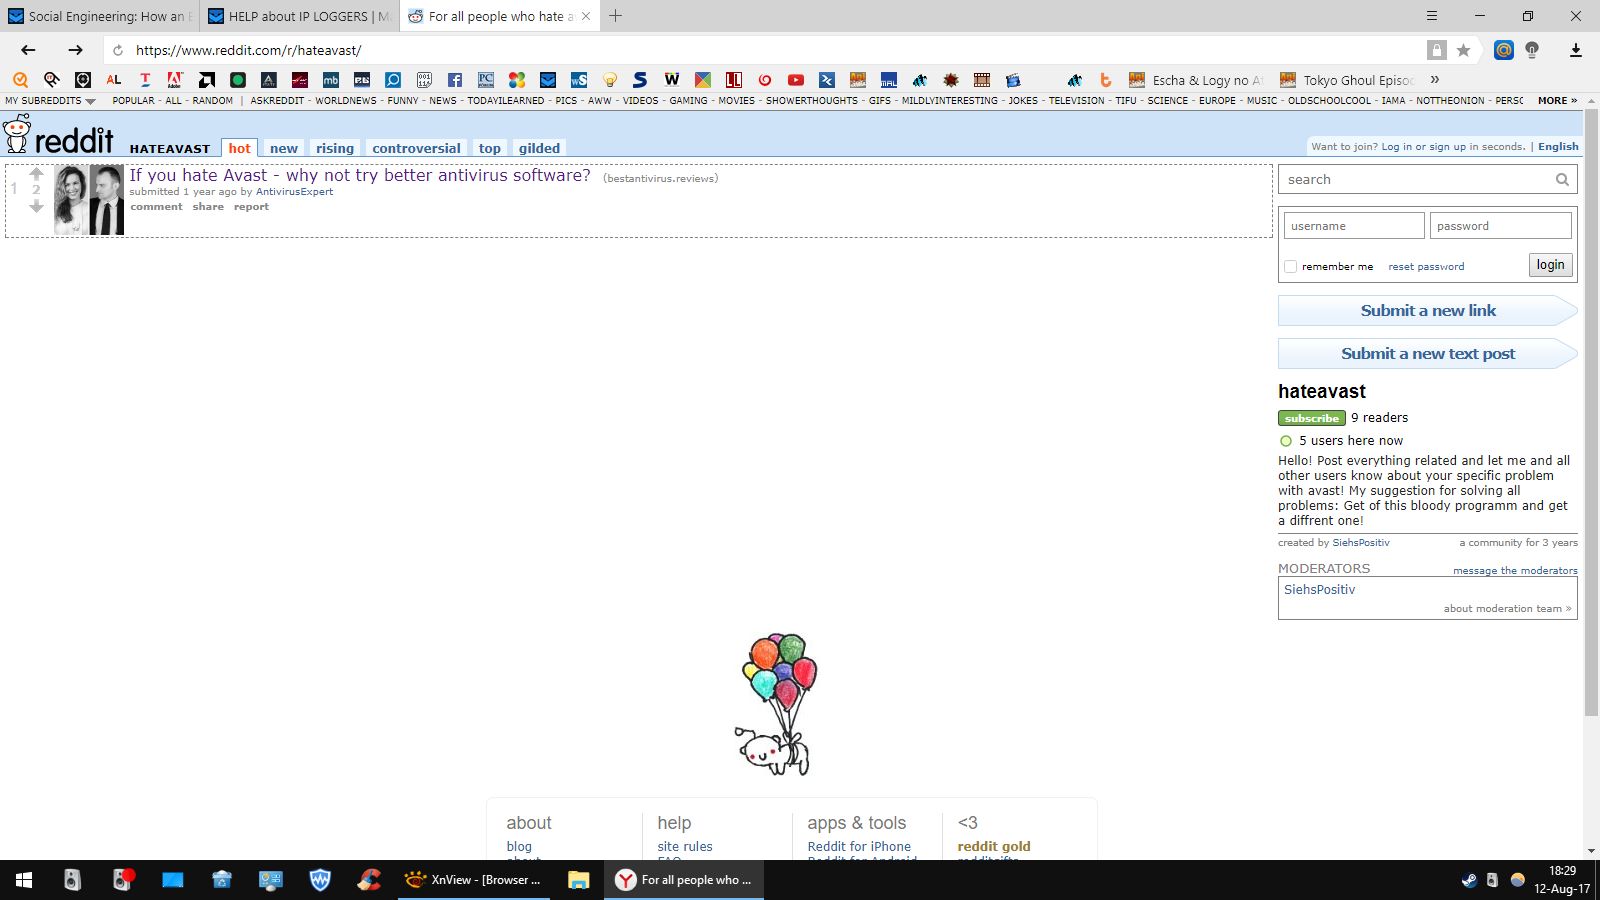Open the YouTube bookmark icon
Screen dimensions: 1600x900
coord(796,80)
